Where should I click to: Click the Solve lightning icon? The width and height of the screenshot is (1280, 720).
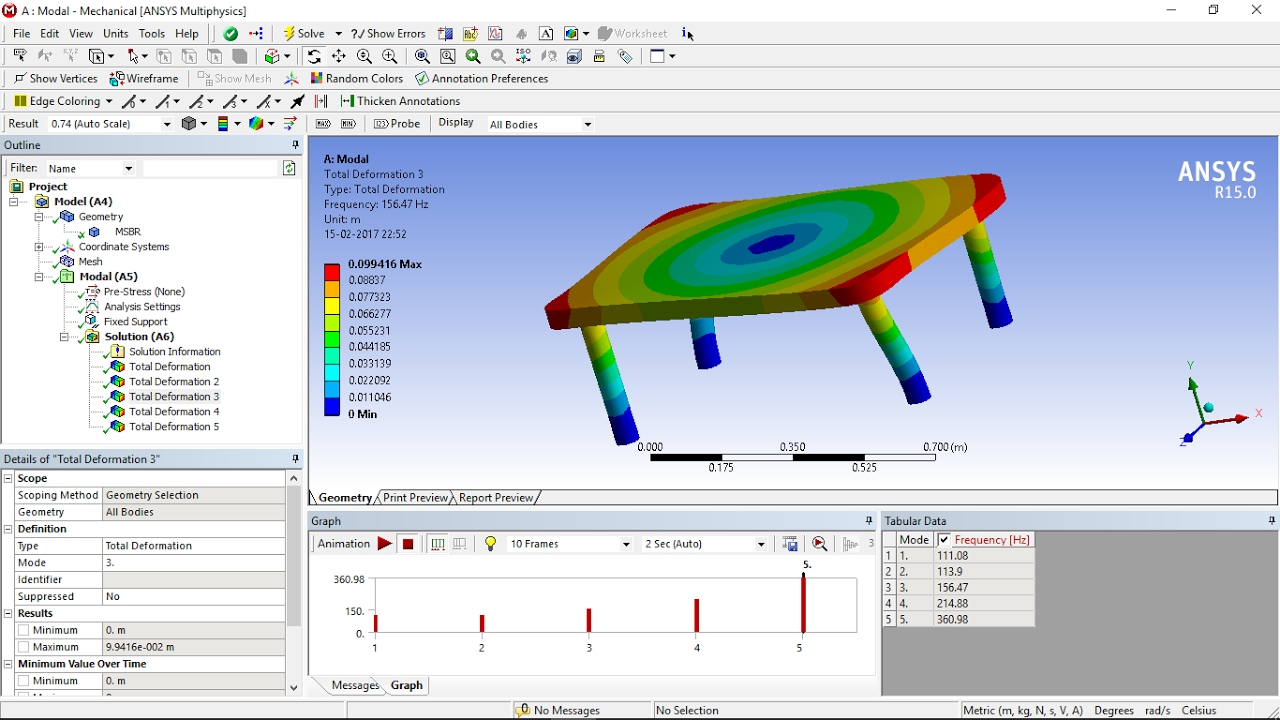289,34
